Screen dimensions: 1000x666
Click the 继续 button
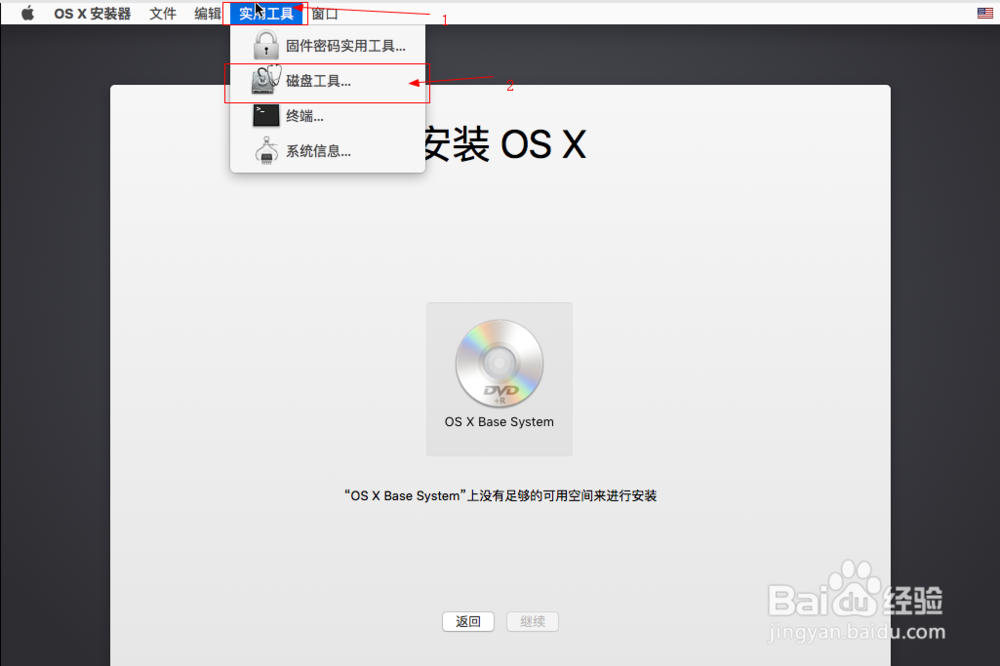pyautogui.click(x=532, y=621)
